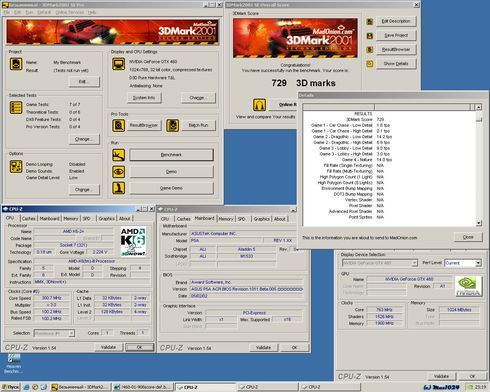Select CPU tab in the middle CPU-Z window
Viewport: 490px width, 392px height.
(x=165, y=219)
